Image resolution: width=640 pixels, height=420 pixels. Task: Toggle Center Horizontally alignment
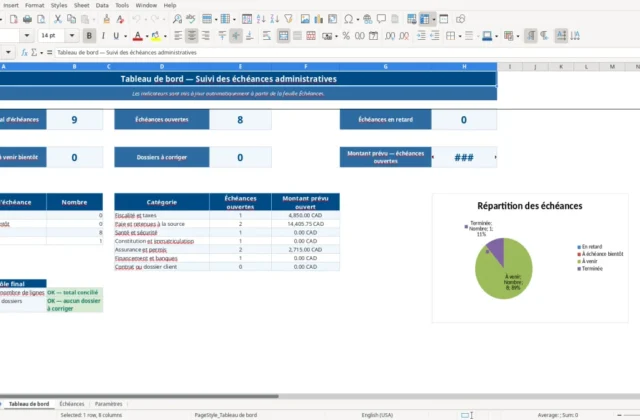point(191,36)
